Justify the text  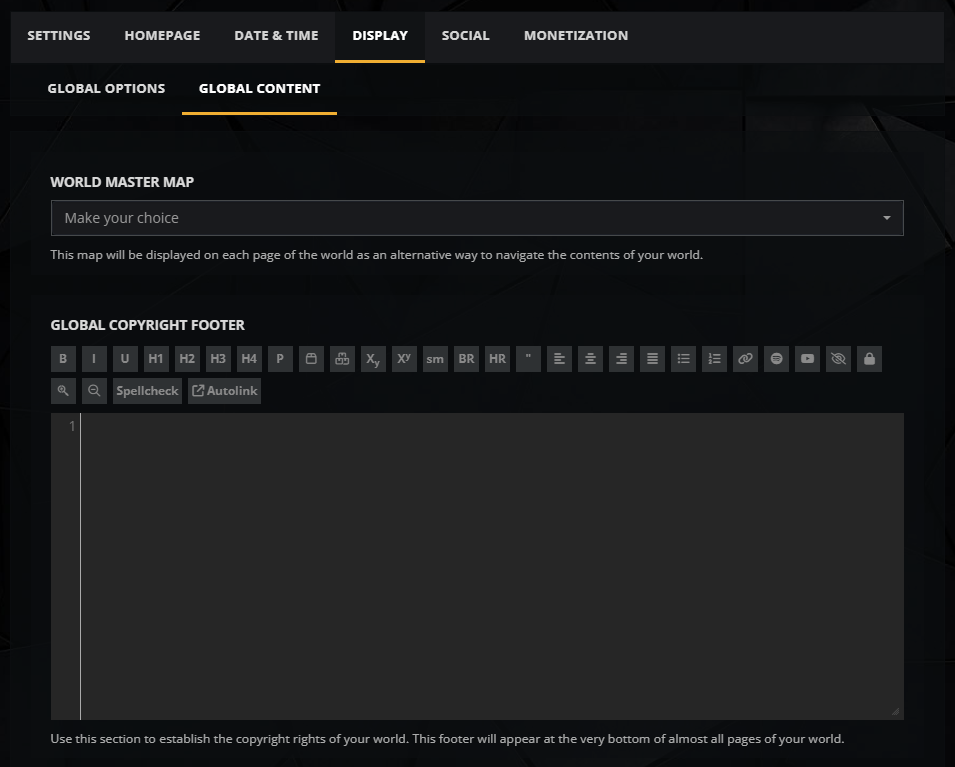652,359
